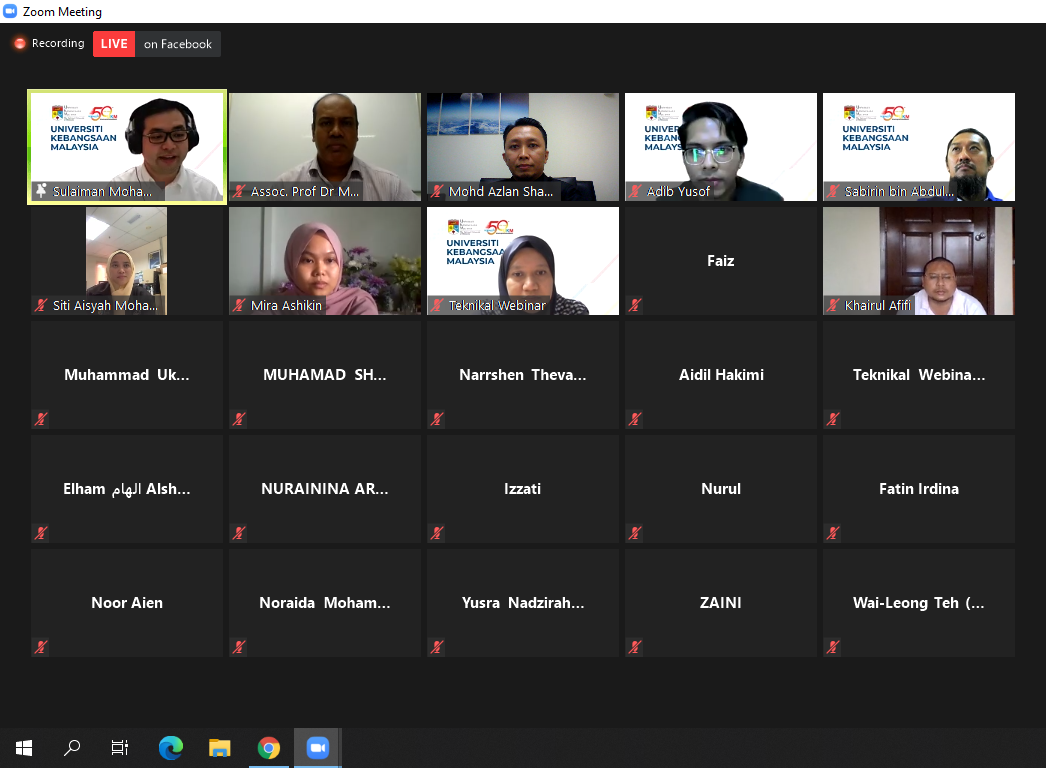Click muted mic icon on ZAINI's tile
1046x768 pixels.
point(636,647)
